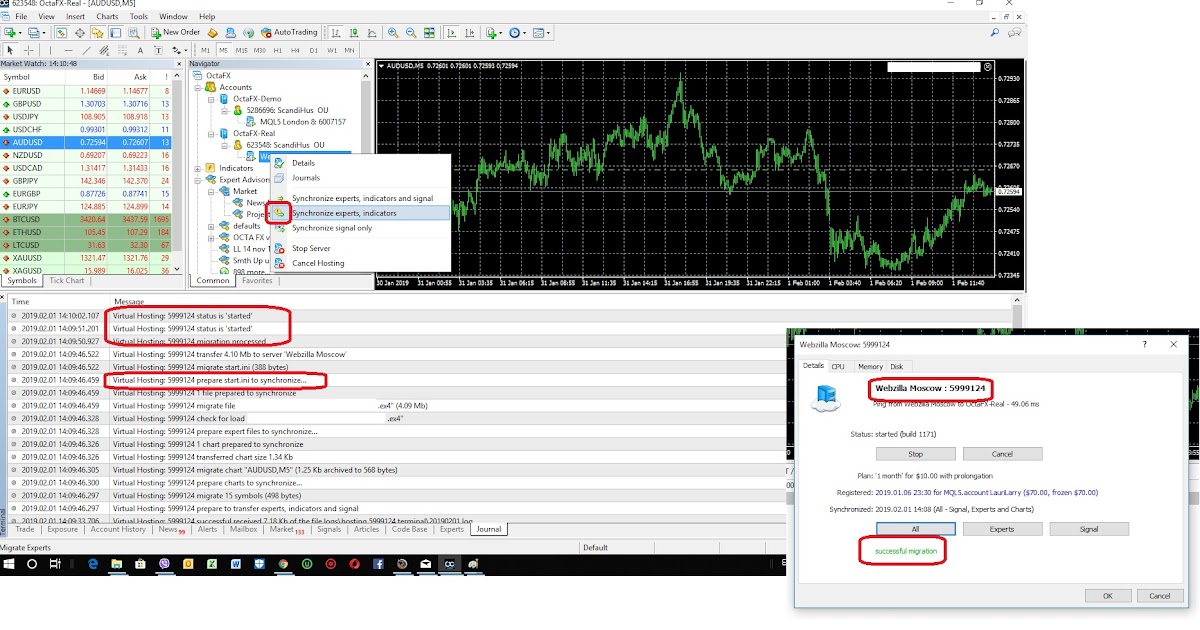This screenshot has height=630, width=1200.
Task: Open Microsoft Edge from taskbar
Action: tap(92, 564)
